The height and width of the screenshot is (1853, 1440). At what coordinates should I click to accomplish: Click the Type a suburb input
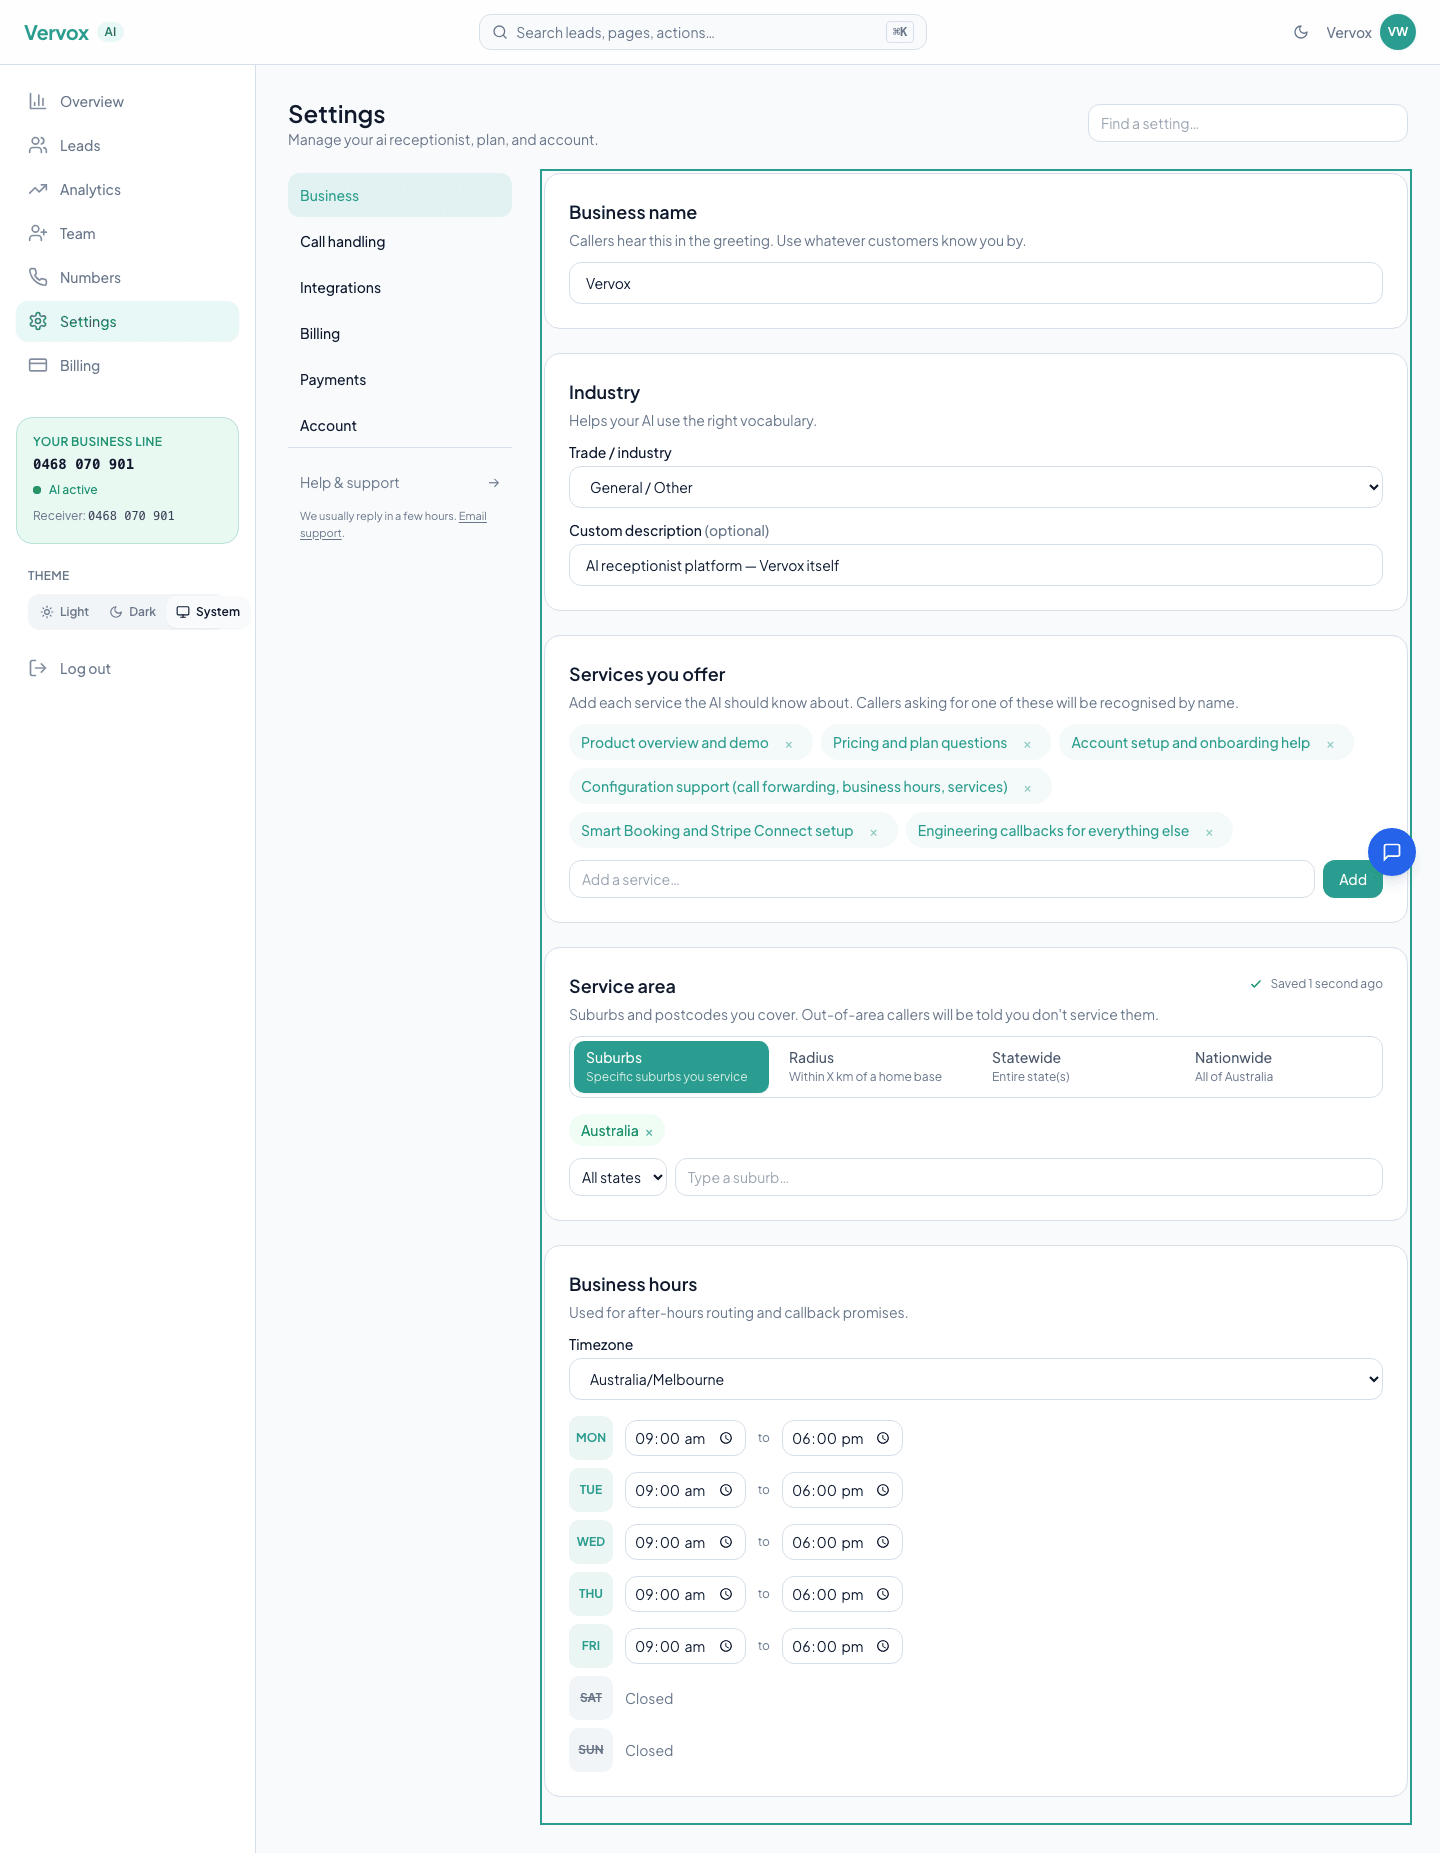(1029, 1178)
